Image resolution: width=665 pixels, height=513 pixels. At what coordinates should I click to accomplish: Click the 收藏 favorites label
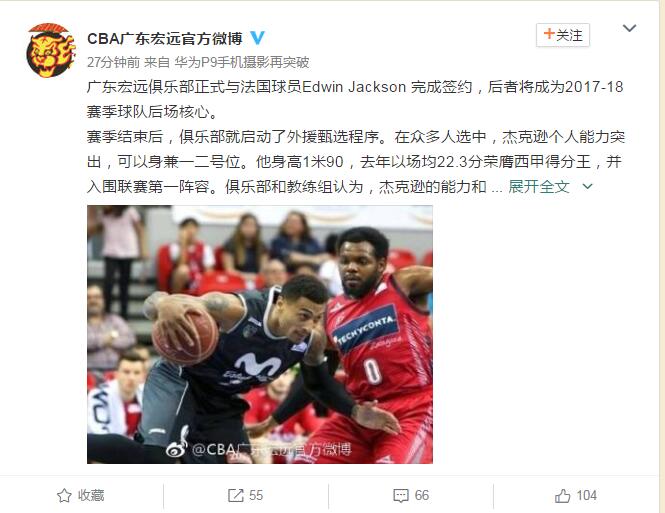pyautogui.click(x=91, y=495)
